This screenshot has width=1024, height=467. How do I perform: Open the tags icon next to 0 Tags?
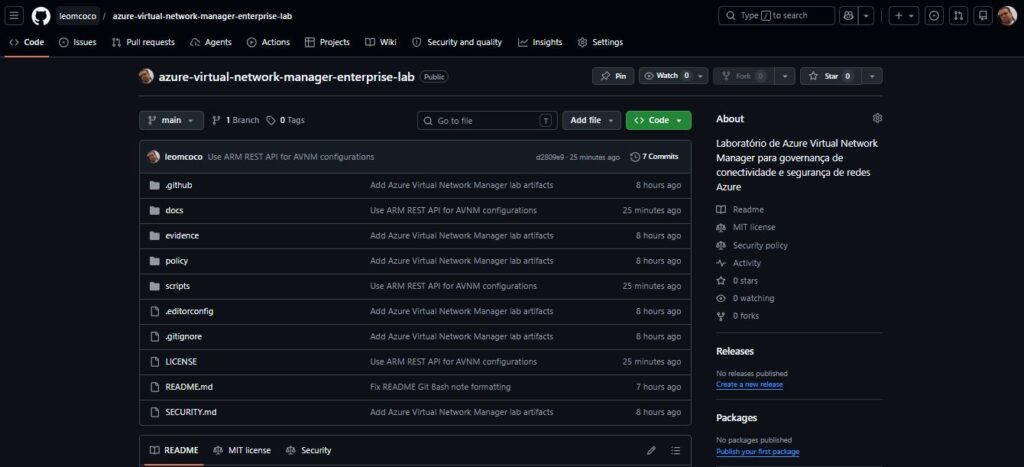pos(272,120)
